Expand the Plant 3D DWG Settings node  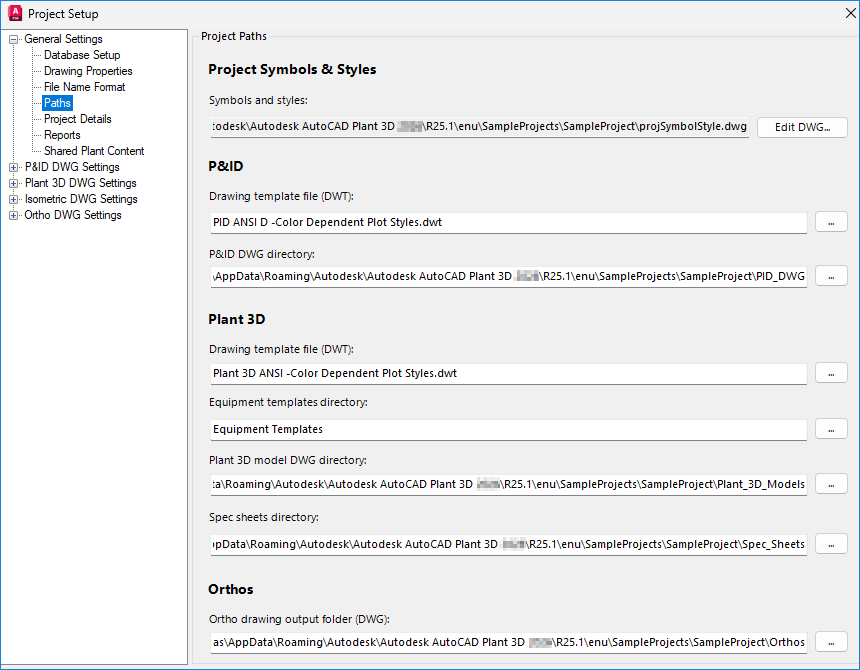pos(13,183)
